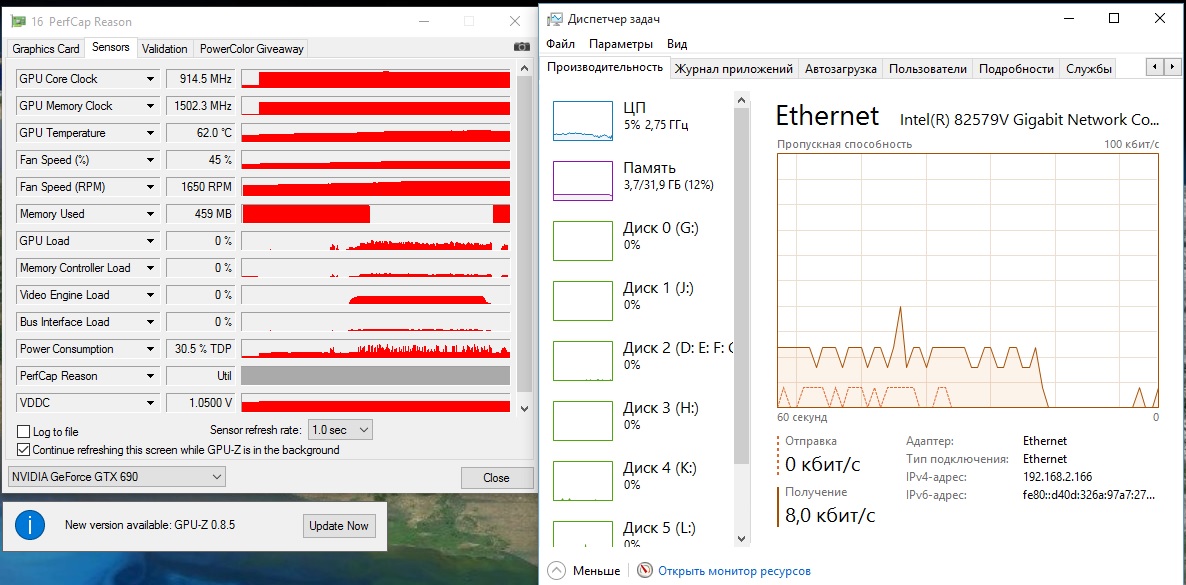The image size is (1186, 585).
Task: Open the Sensor refresh rate combo box
Action: click(340, 429)
